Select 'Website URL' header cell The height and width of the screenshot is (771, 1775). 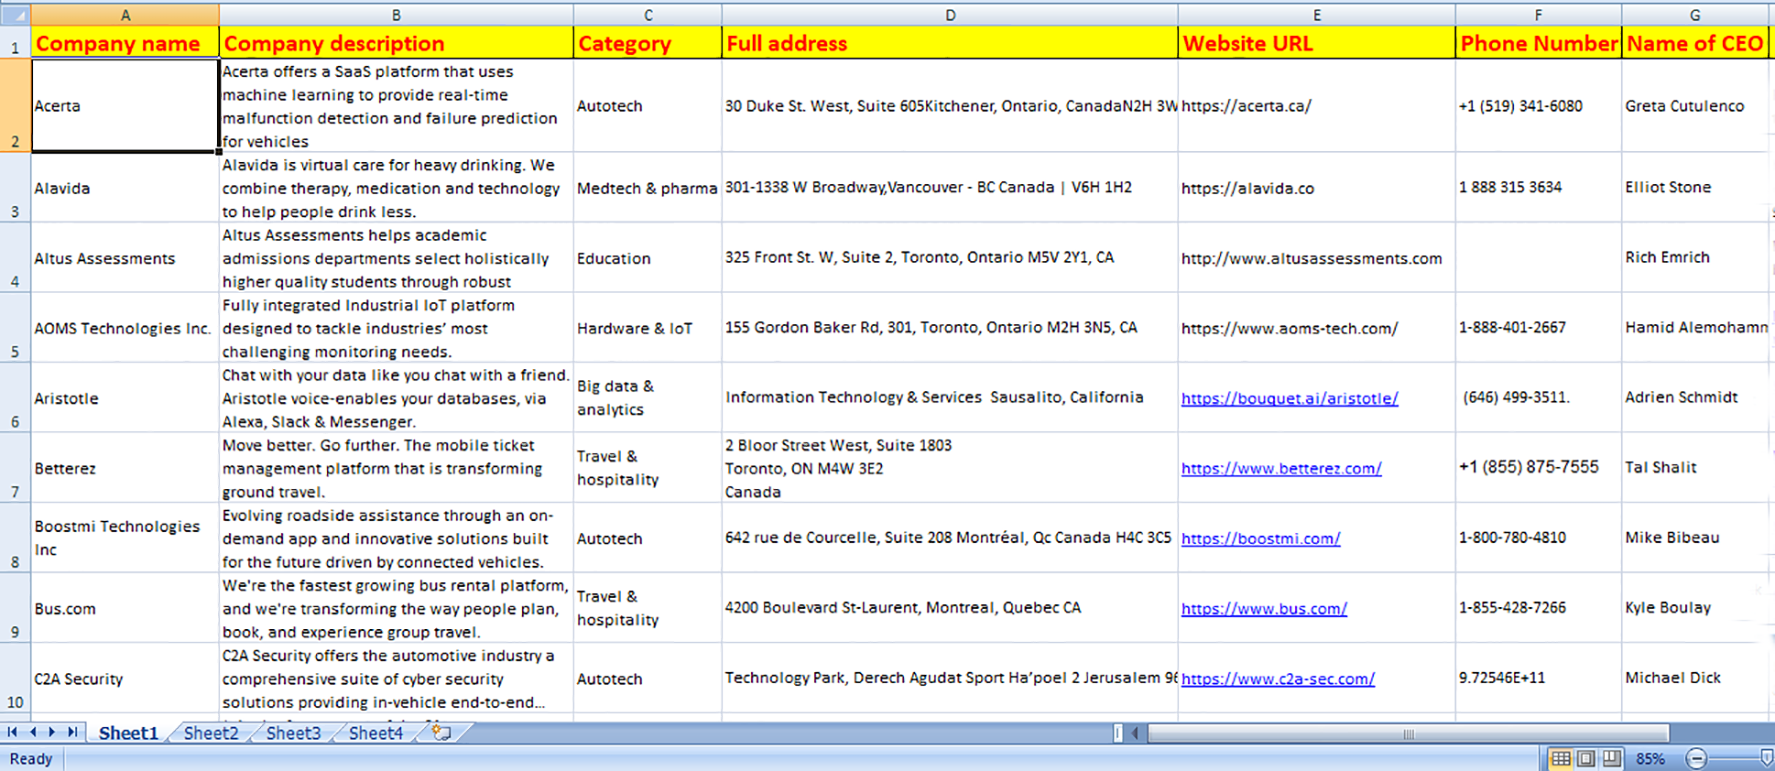(1317, 43)
